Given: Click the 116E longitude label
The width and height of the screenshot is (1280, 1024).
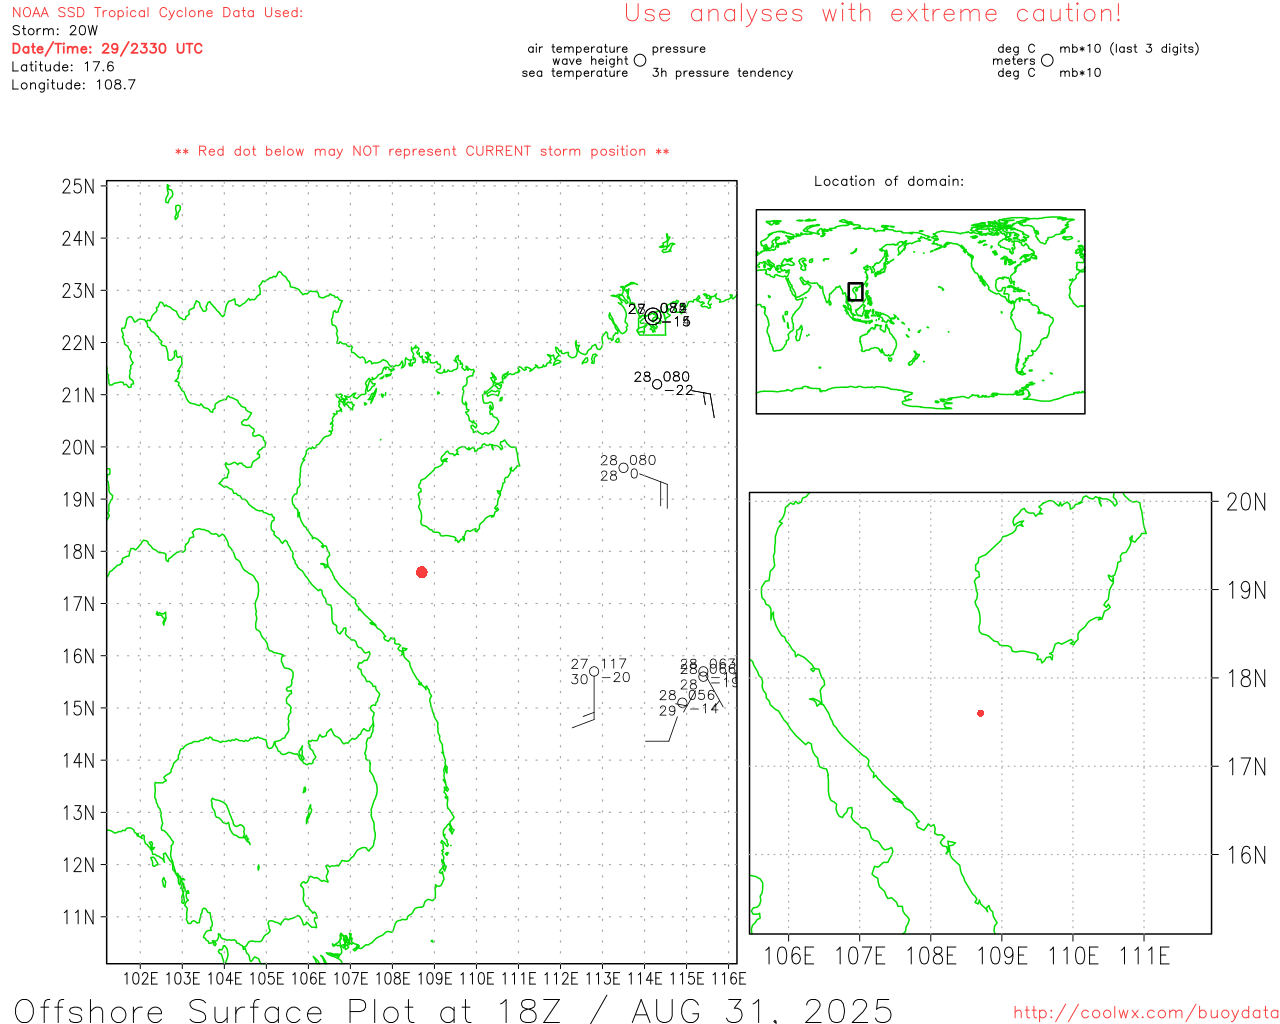Looking at the screenshot, I should click(728, 978).
